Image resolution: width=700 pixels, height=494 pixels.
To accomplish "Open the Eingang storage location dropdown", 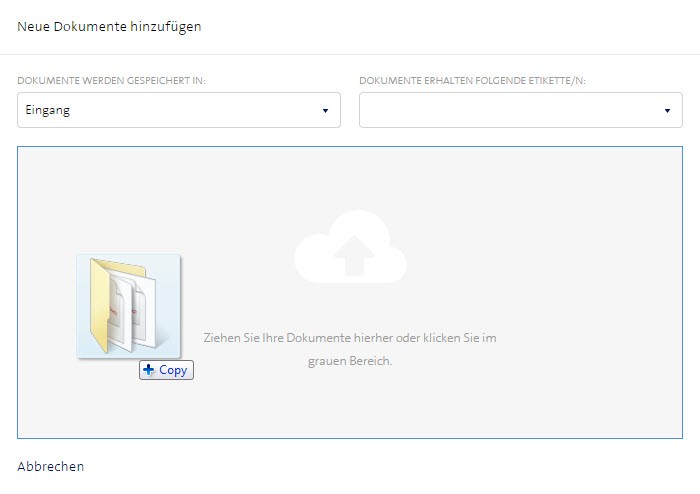I will tap(170, 110).
